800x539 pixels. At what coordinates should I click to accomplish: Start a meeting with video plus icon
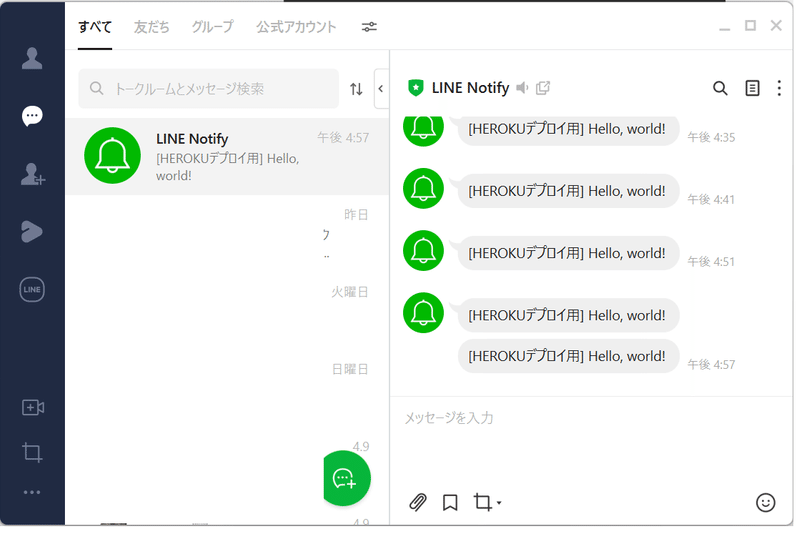tap(33, 407)
